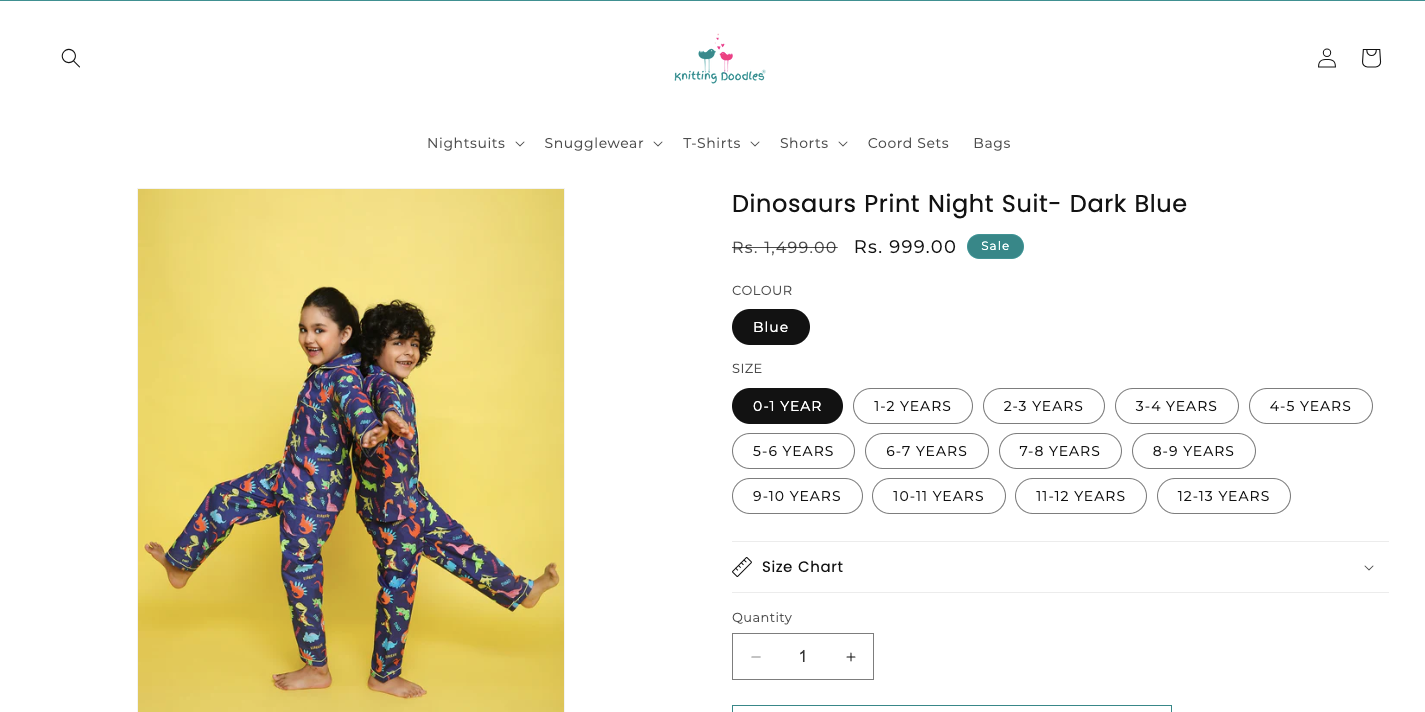Open the Snugglewear dropdown menu

click(x=603, y=143)
